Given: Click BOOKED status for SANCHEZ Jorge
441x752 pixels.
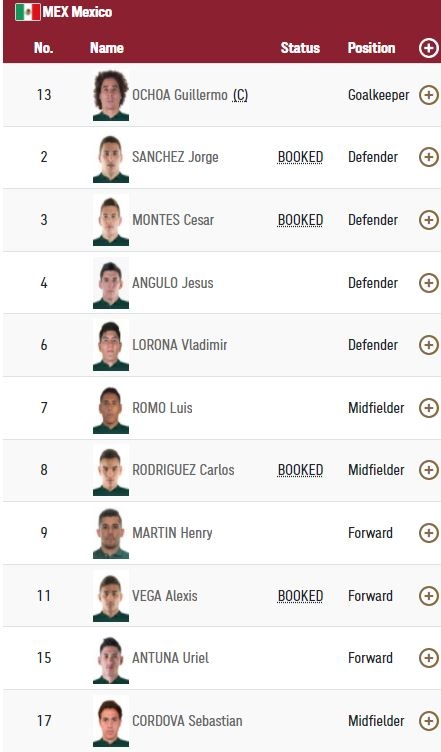Looking at the screenshot, I should coord(300,157).
